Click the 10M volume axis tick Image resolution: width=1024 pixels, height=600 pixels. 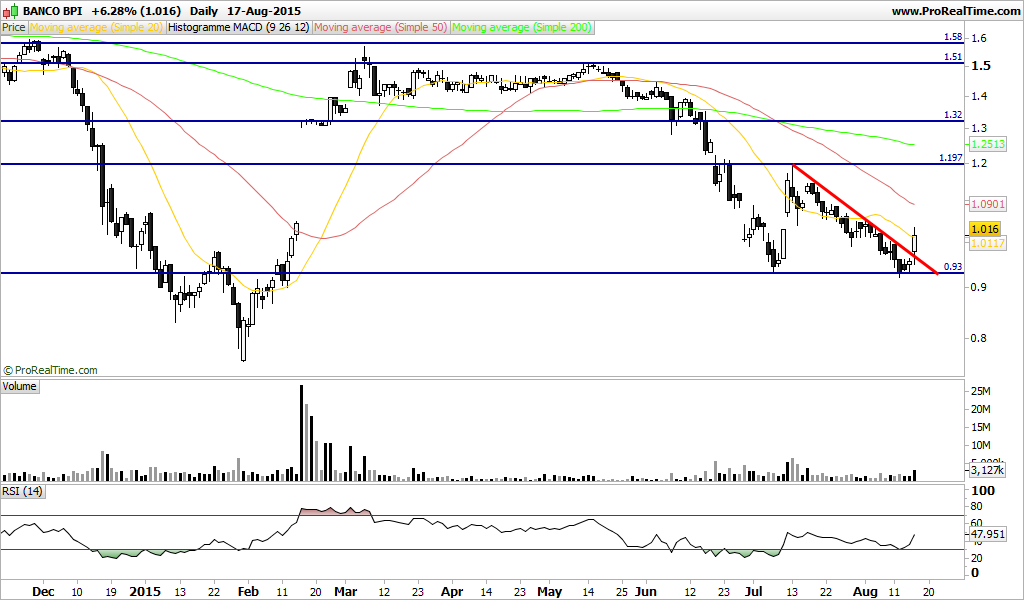pyautogui.click(x=981, y=446)
